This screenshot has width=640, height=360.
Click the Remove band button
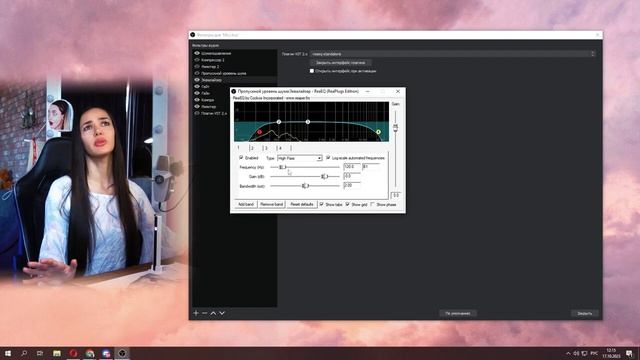tap(272, 204)
